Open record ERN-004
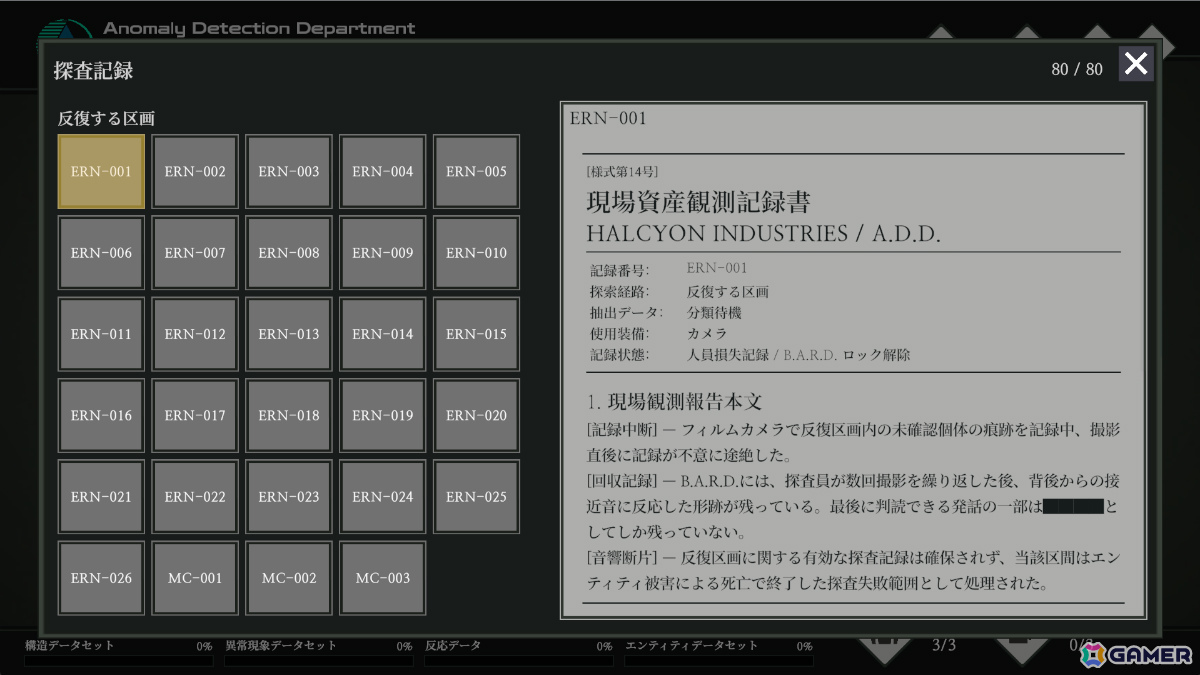This screenshot has height=675, width=1200. click(383, 171)
